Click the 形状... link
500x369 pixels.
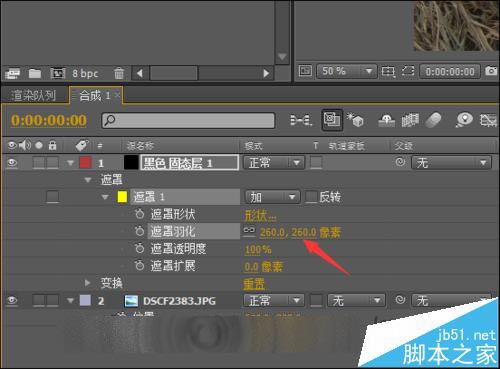[260, 216]
